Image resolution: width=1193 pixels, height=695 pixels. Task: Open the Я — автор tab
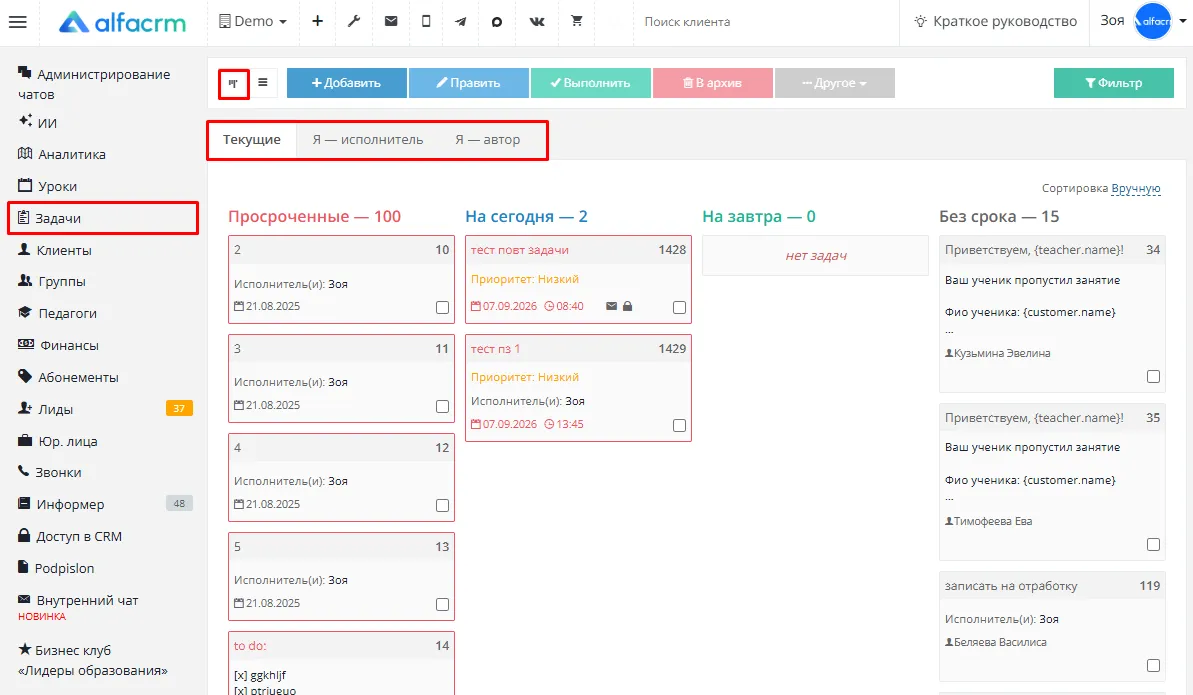click(x=488, y=139)
